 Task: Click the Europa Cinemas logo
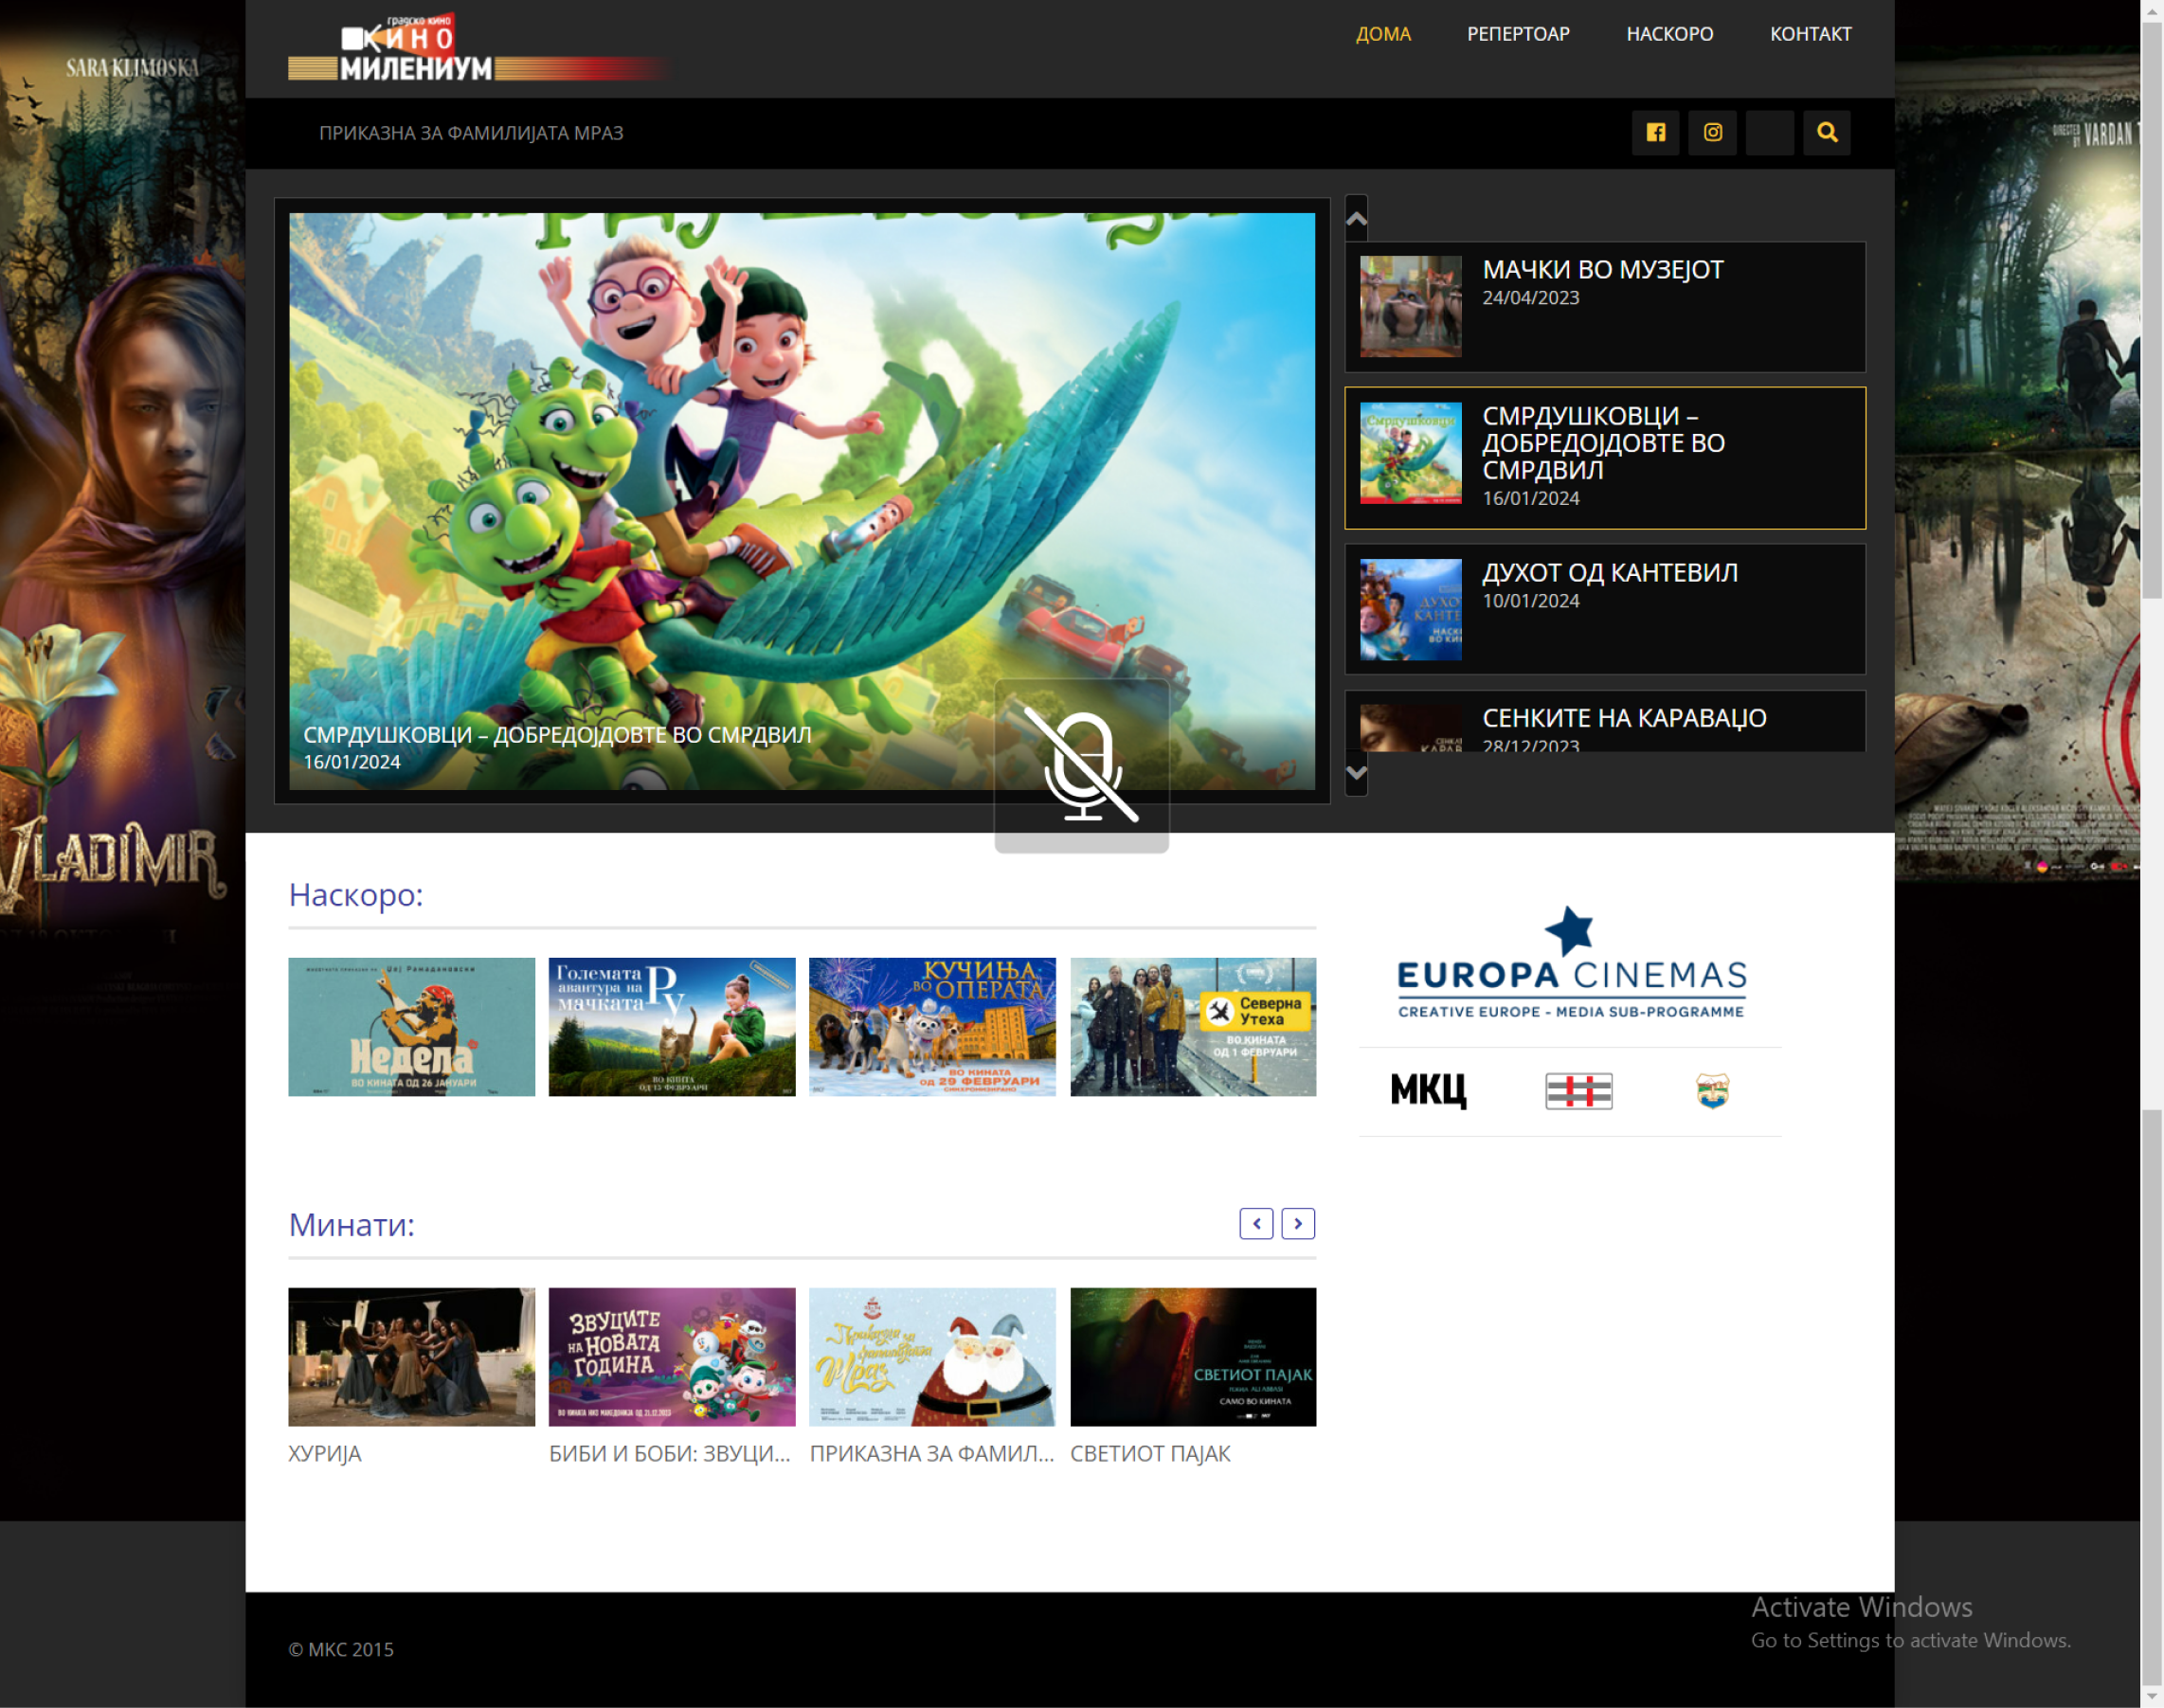(x=1571, y=965)
